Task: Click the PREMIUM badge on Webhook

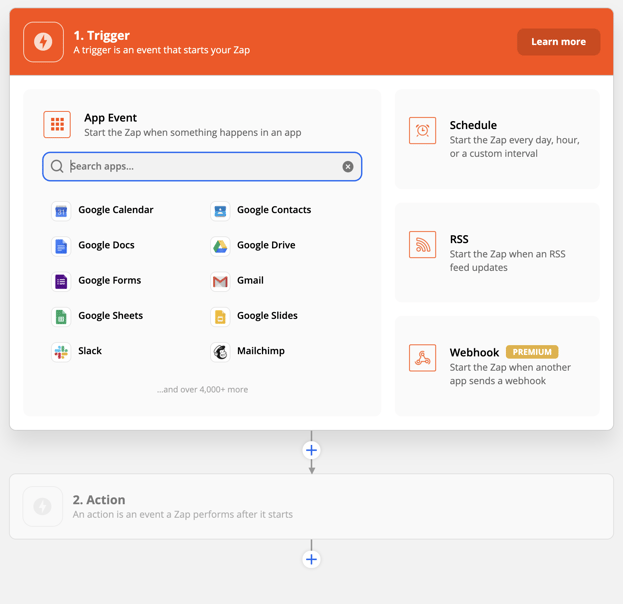Action: 532,352
